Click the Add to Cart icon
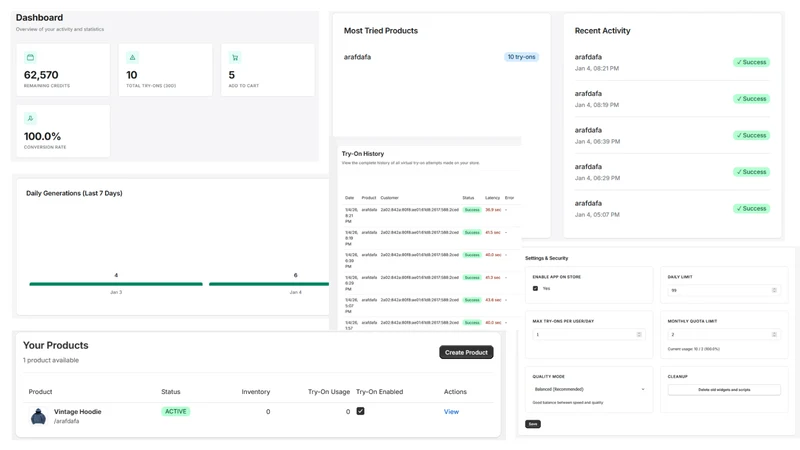The height and width of the screenshot is (450, 800). (x=235, y=58)
